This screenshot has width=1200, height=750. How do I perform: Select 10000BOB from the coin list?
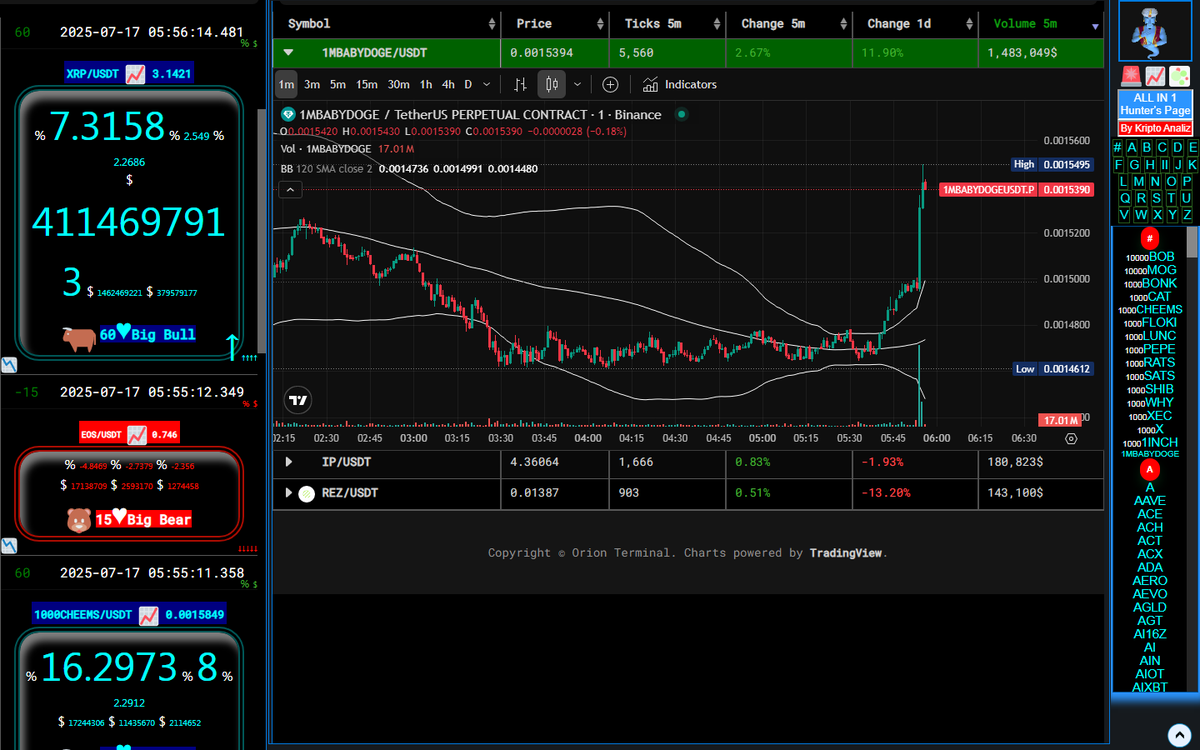click(x=1150, y=257)
